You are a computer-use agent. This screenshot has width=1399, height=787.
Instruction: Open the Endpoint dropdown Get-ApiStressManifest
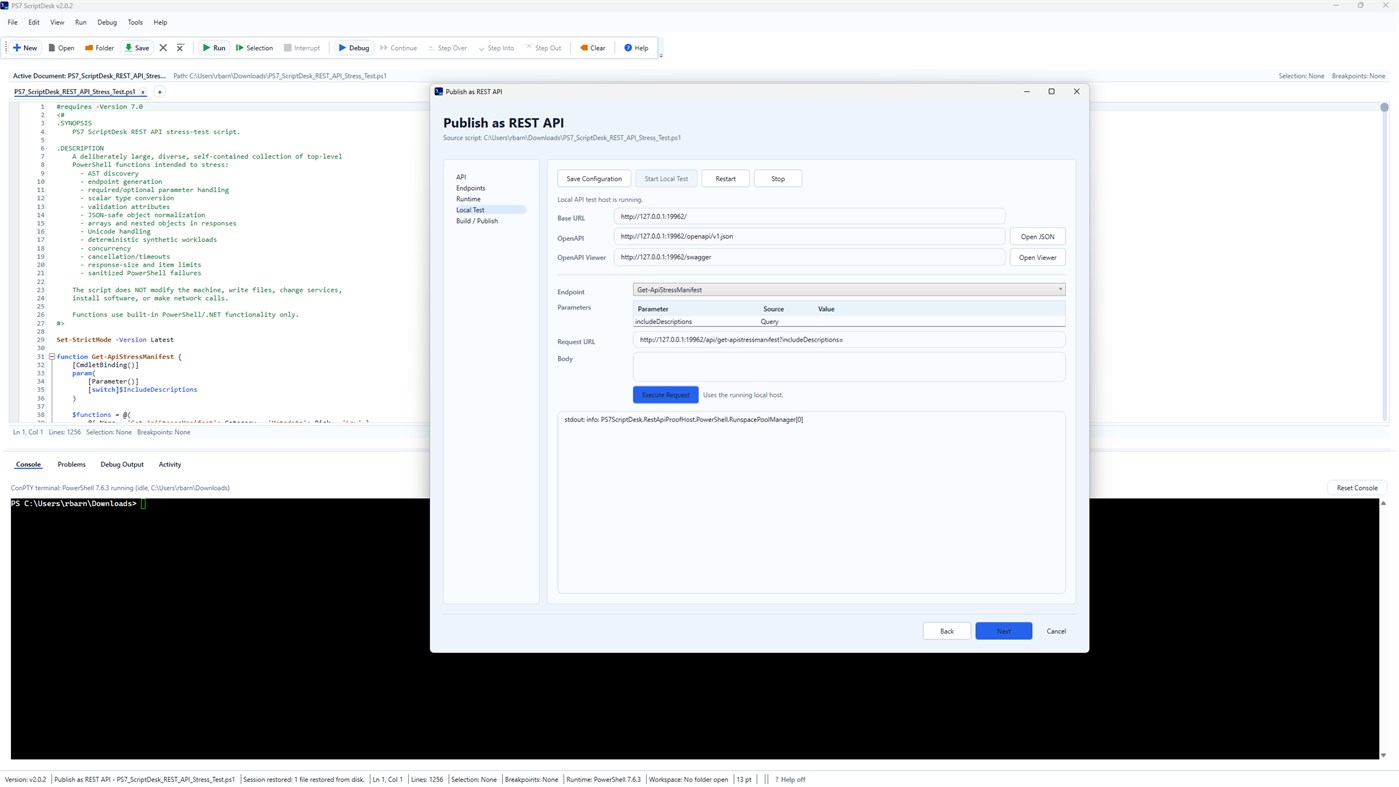pos(849,290)
